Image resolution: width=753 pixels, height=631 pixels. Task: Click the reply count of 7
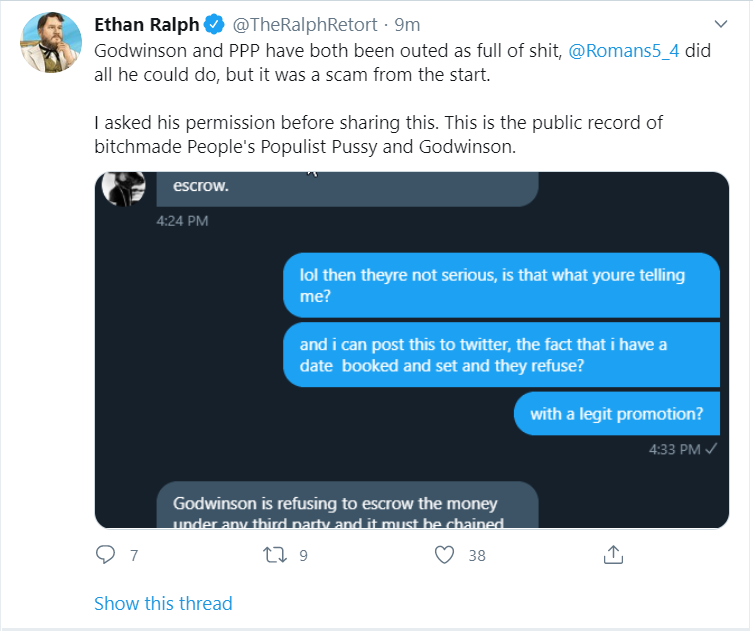click(133, 555)
